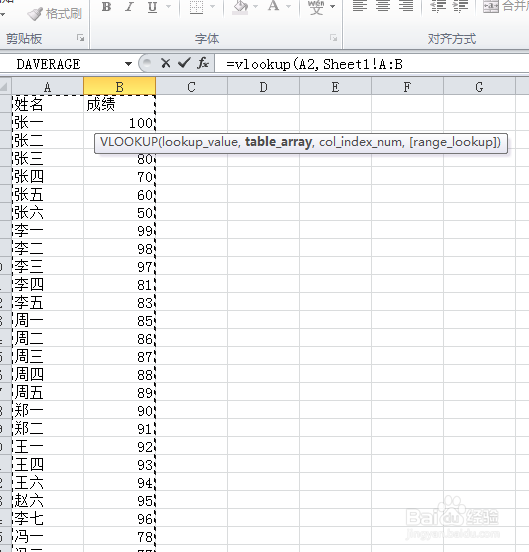This screenshot has height=552, width=529.
Task: Select the score cell 100
Action: point(119,123)
